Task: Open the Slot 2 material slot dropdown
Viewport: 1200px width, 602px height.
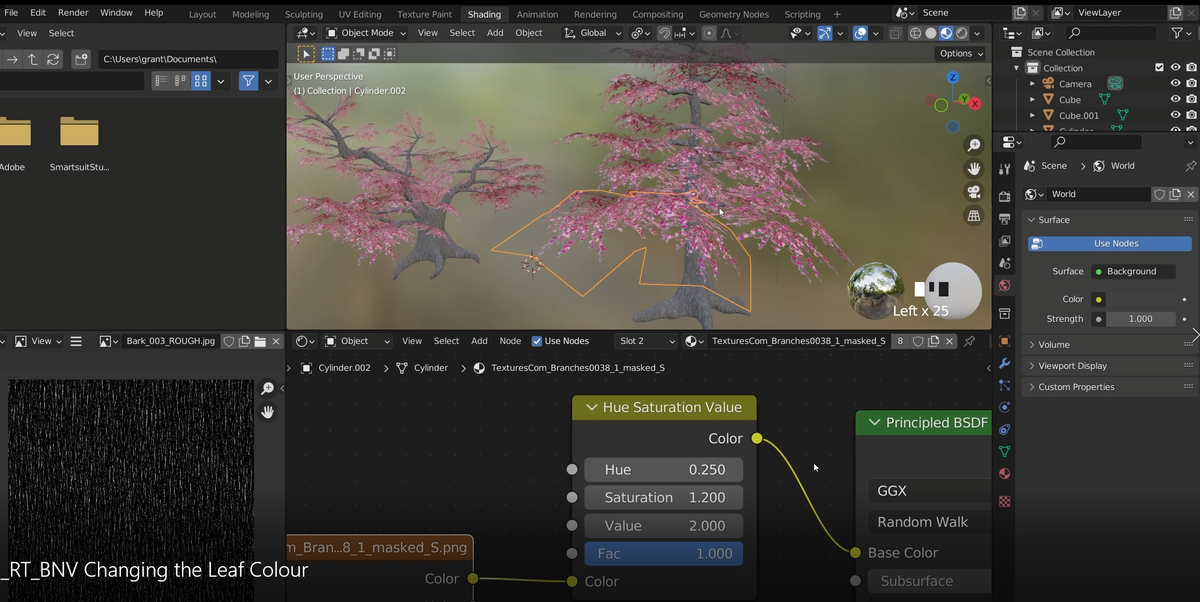Action: 648,341
